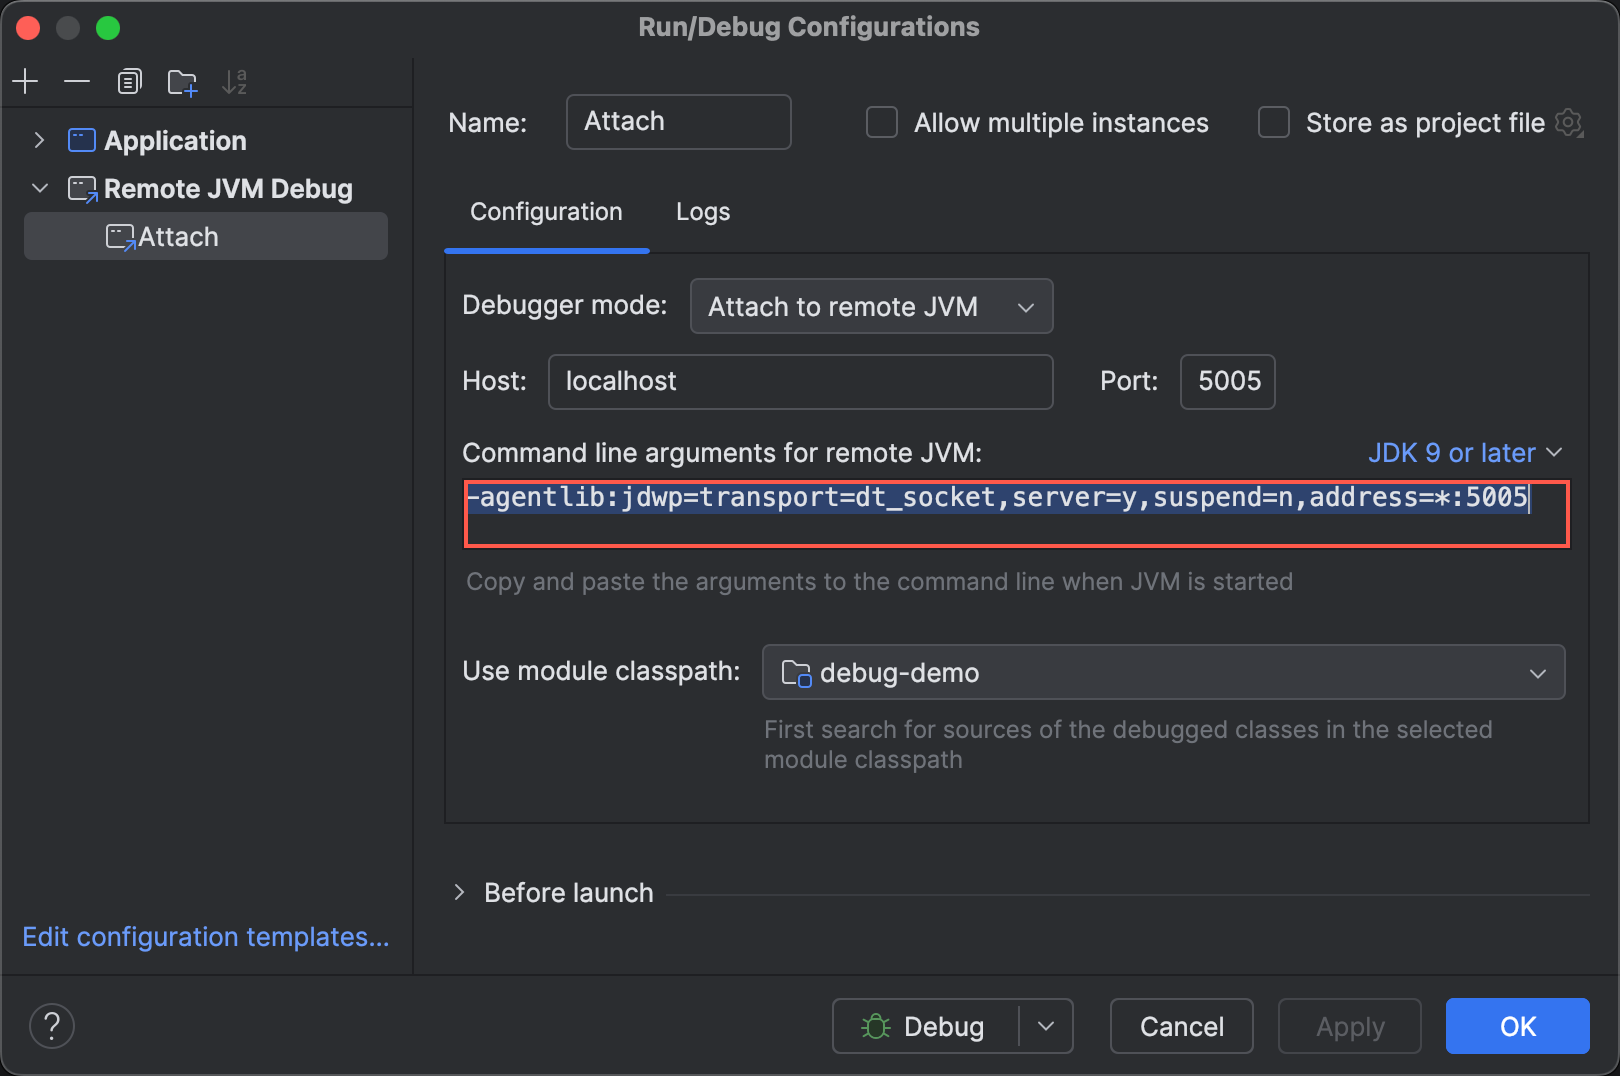1620x1076 pixels.
Task: Open help via the question mark icon
Action: point(51,1025)
